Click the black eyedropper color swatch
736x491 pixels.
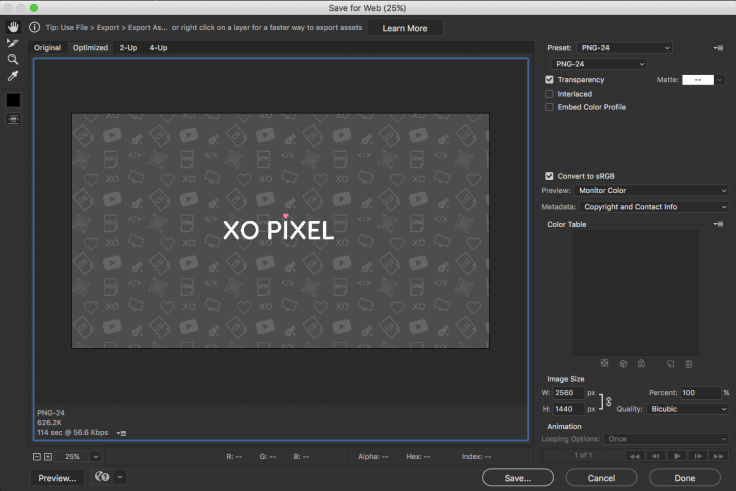(x=13, y=100)
